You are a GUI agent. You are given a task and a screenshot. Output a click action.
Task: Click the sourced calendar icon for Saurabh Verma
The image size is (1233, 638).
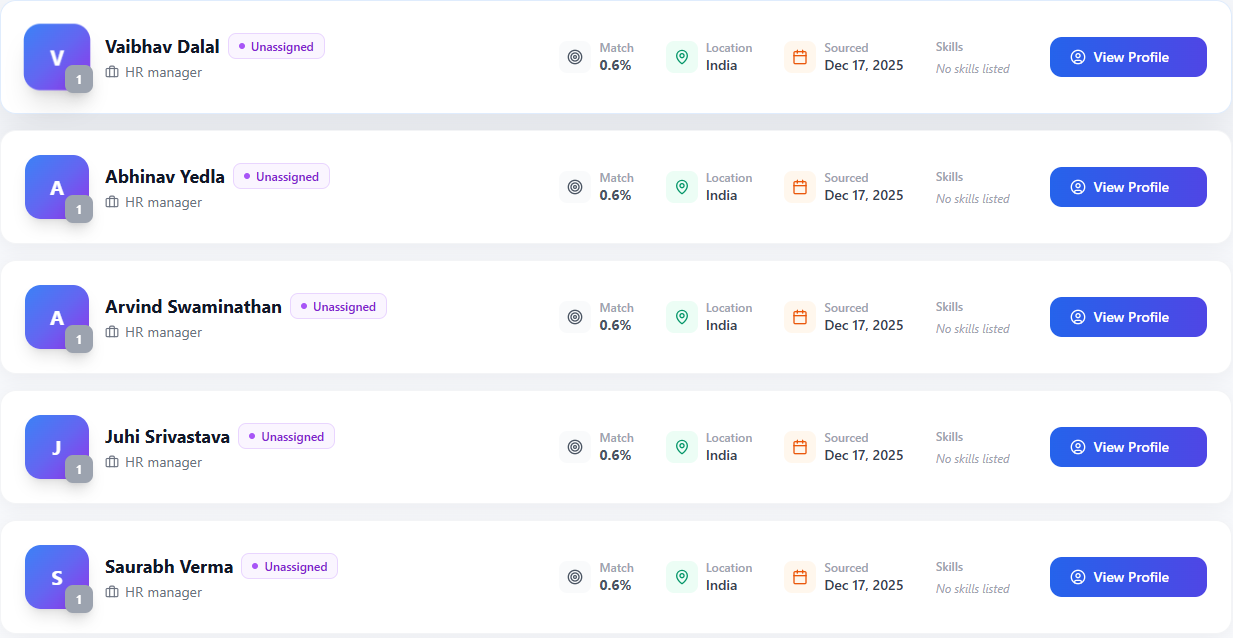(800, 577)
